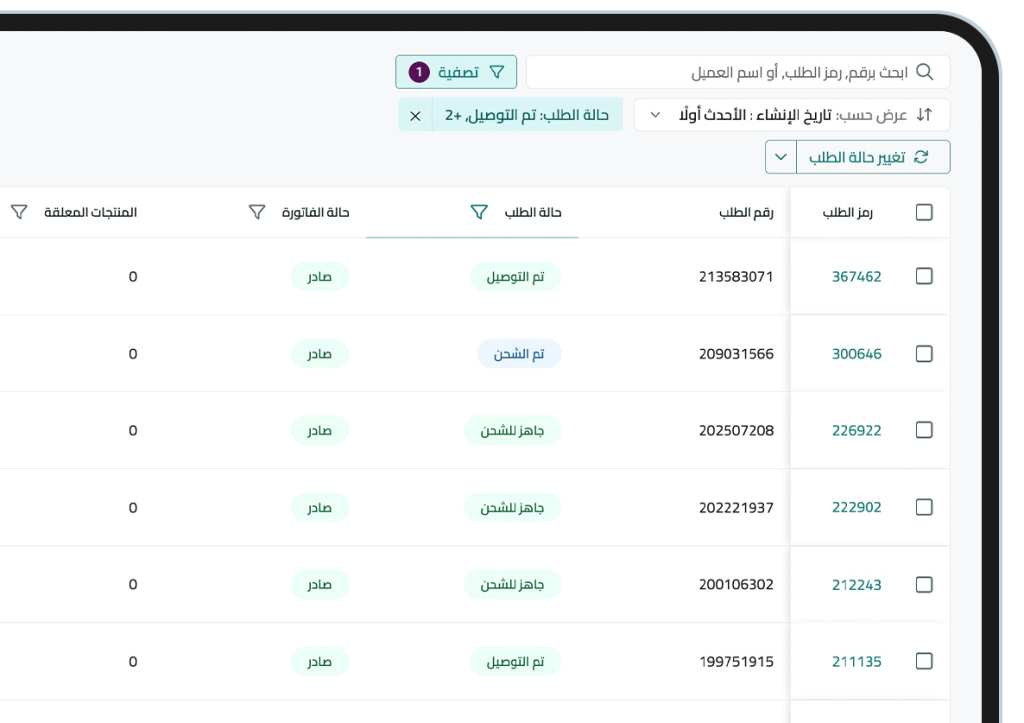This screenshot has height=723, width=1024.
Task: Check the row for order 367462
Action: coord(924,277)
